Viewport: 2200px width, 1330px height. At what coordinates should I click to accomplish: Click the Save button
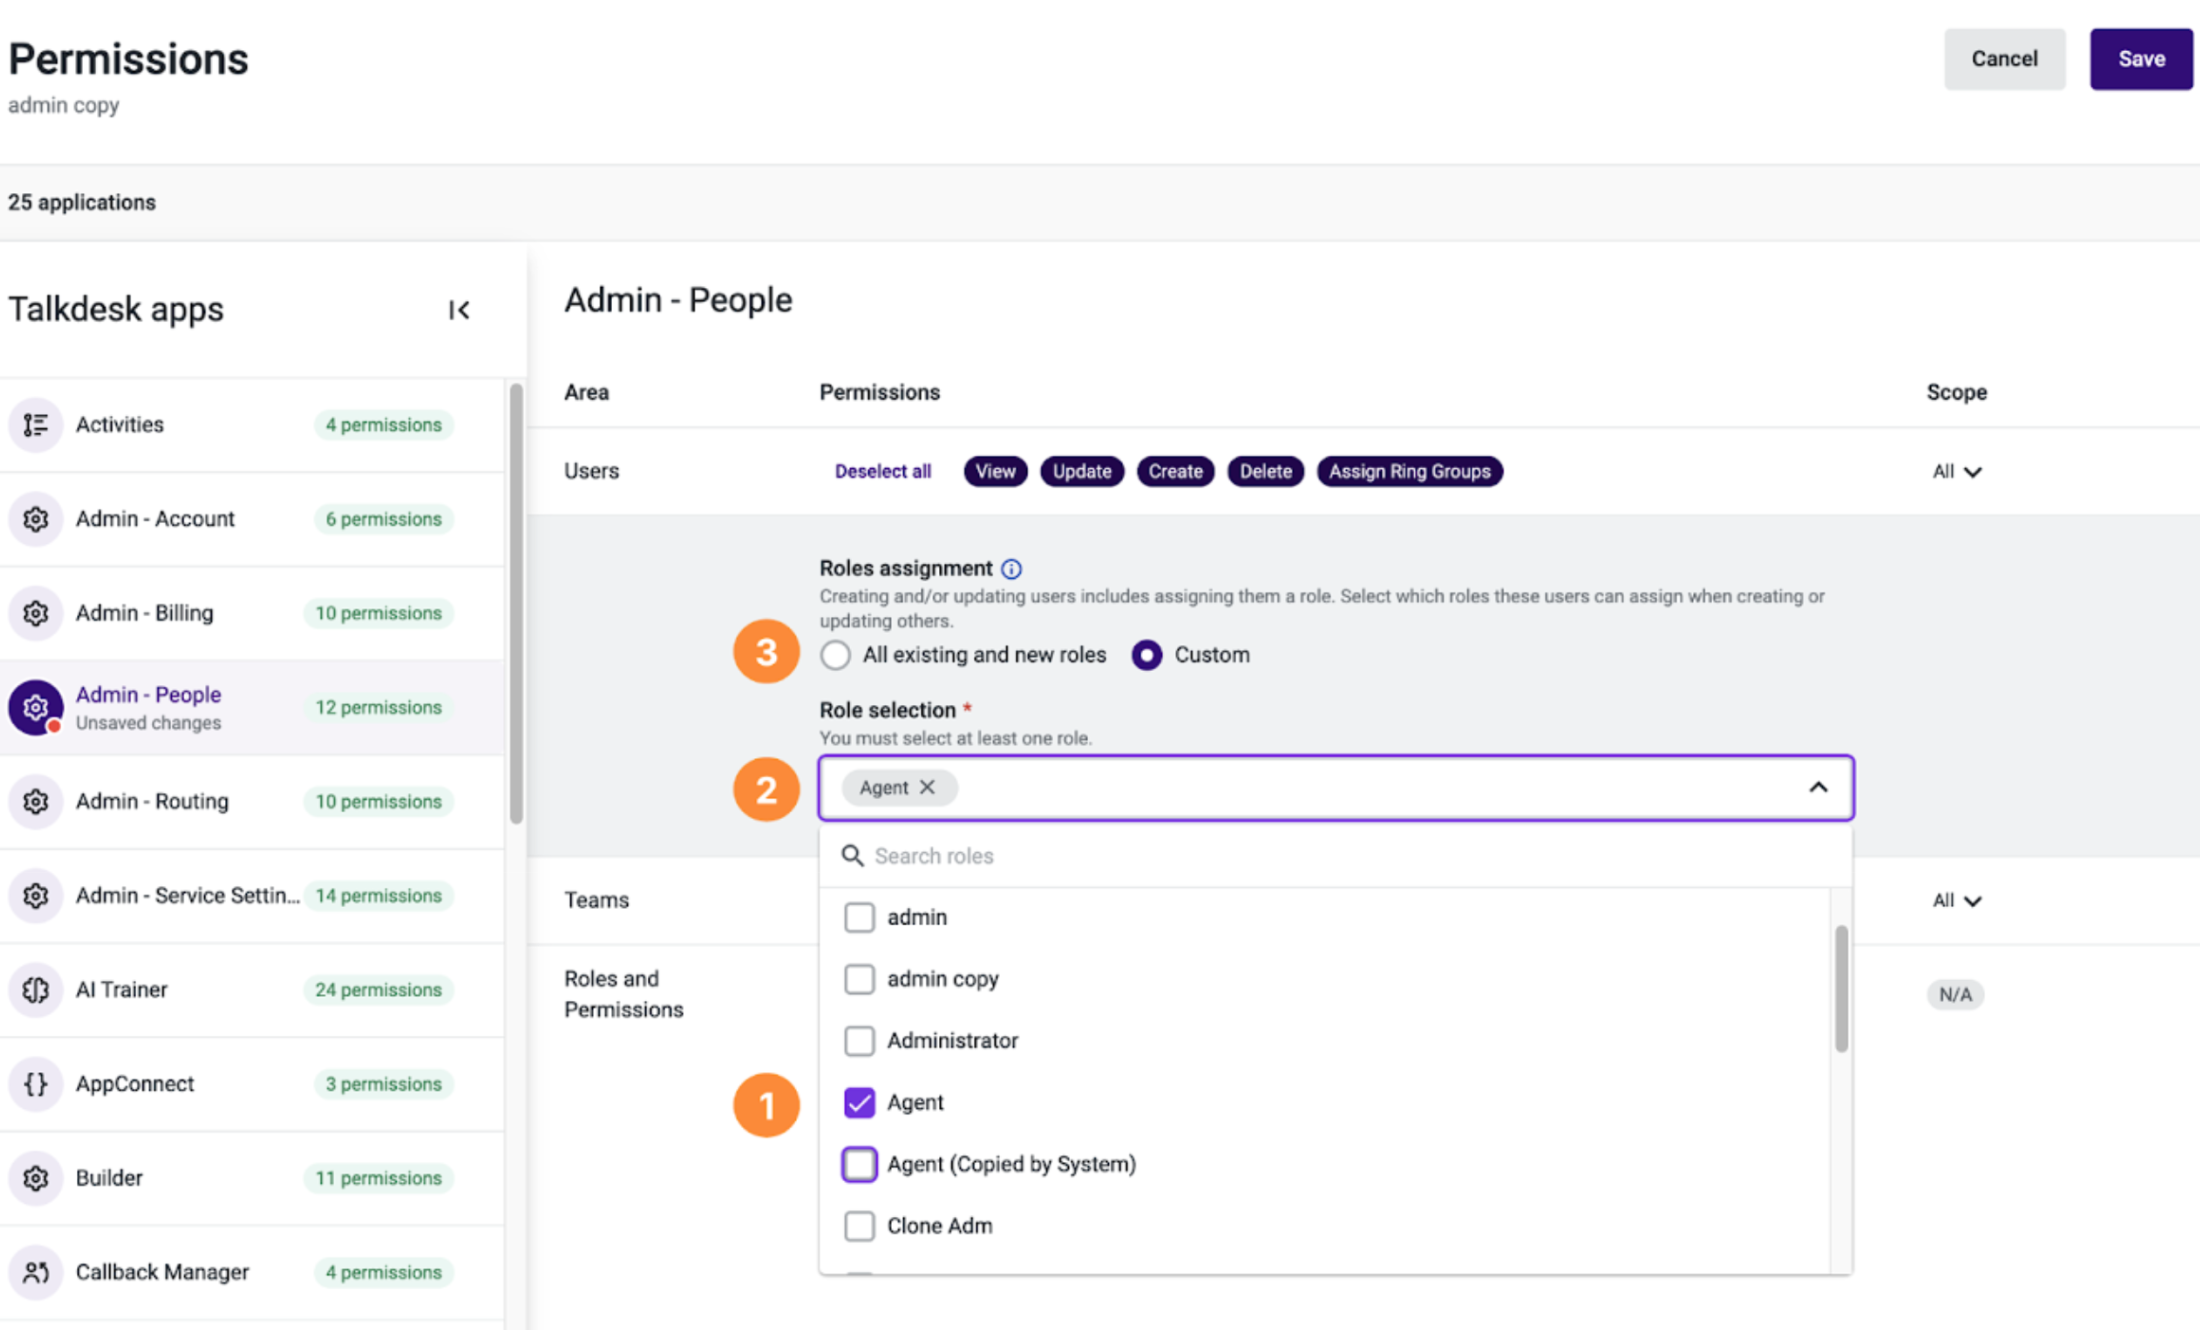click(x=2141, y=59)
